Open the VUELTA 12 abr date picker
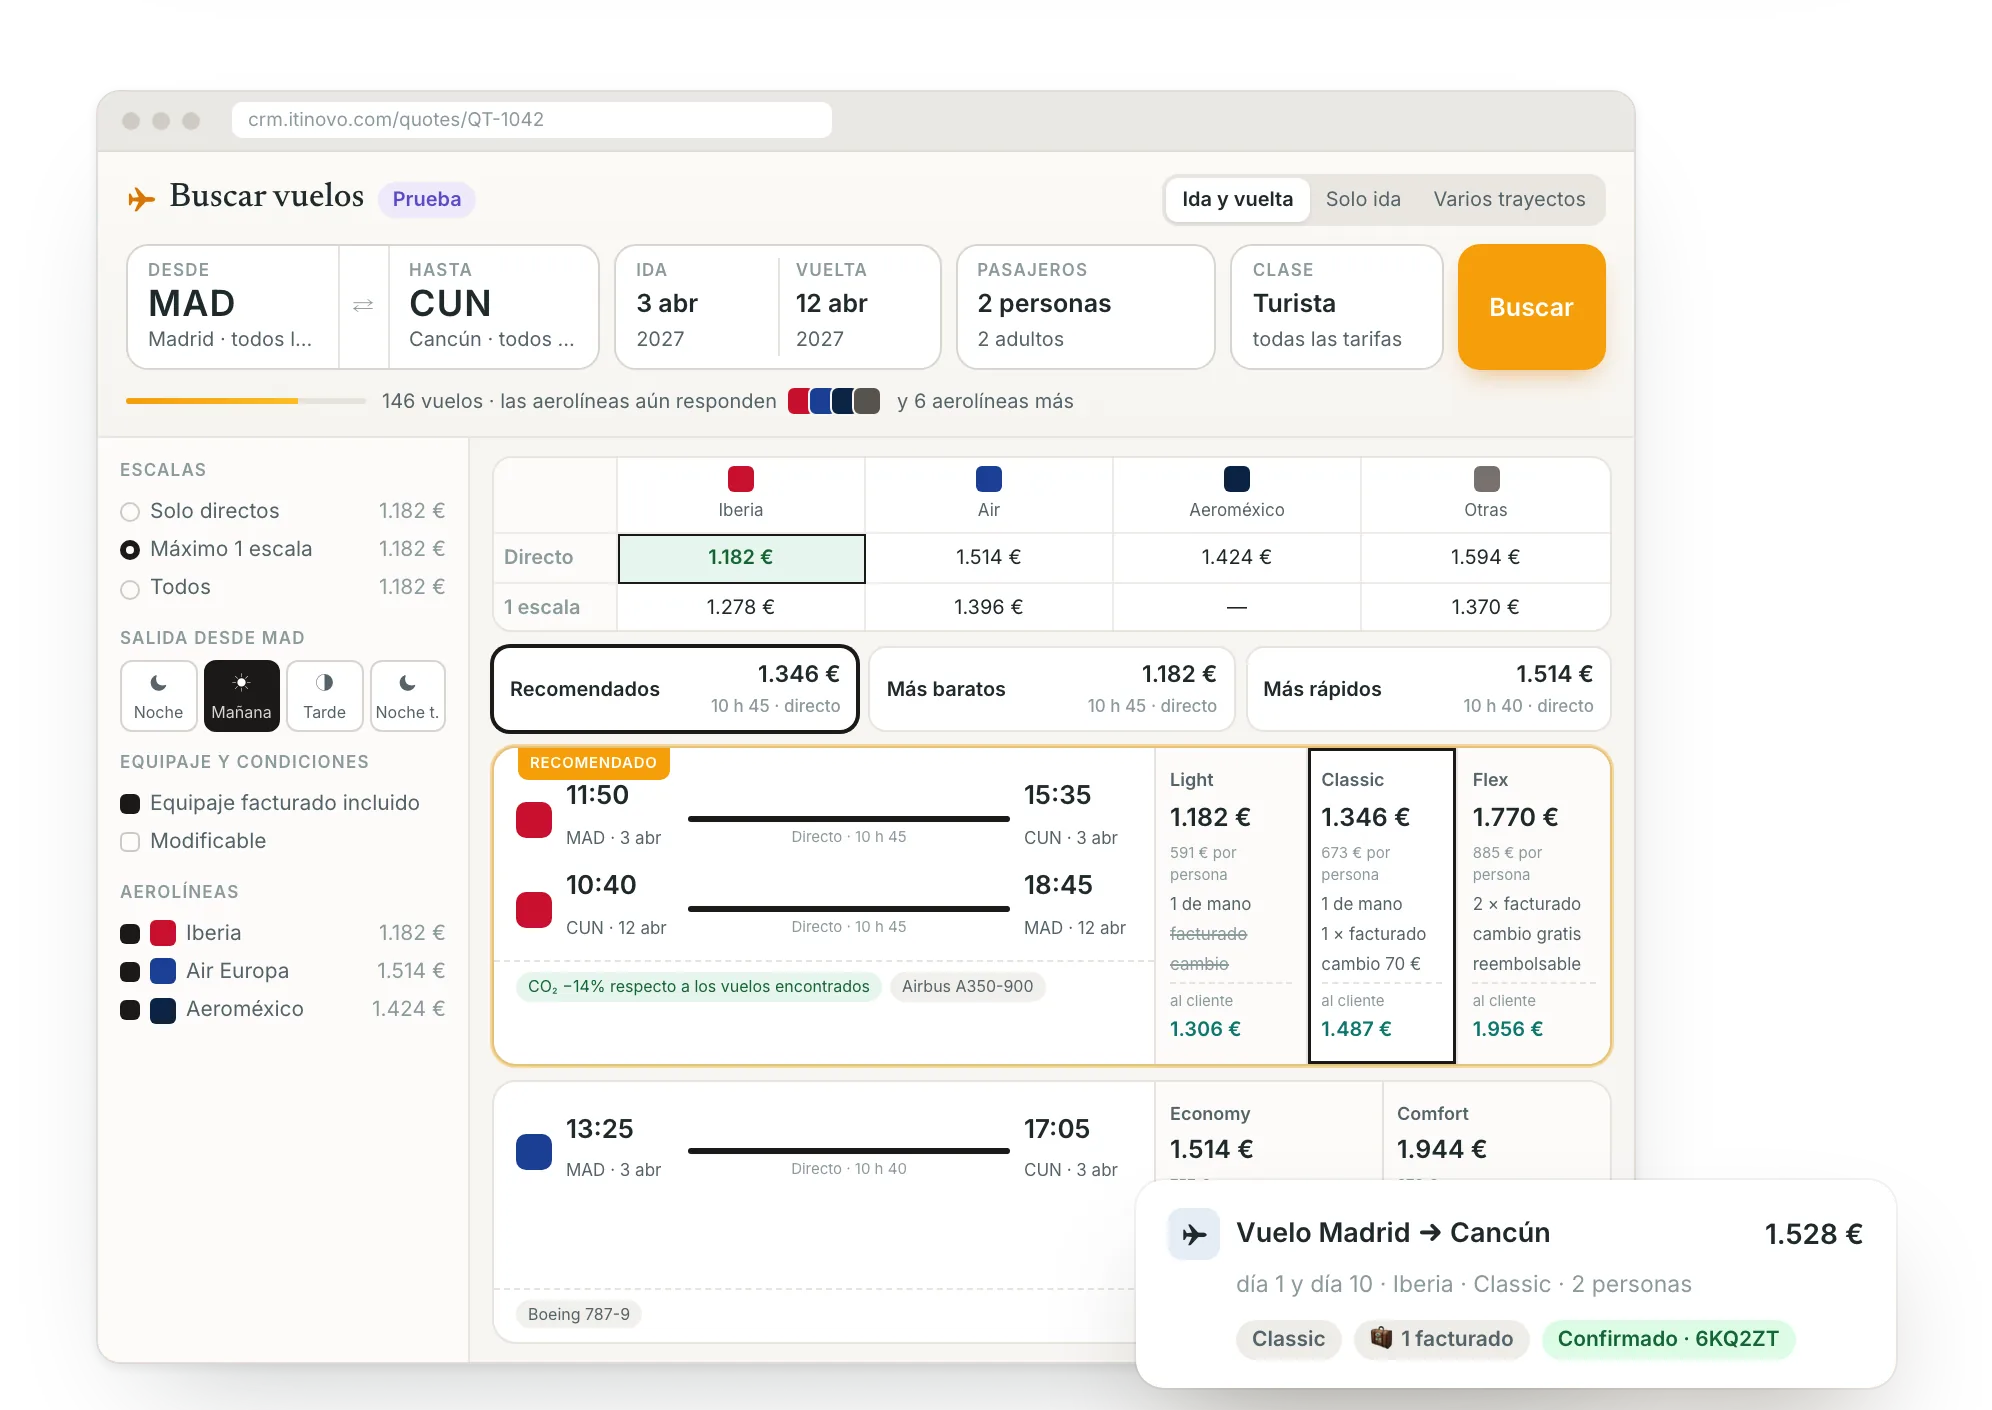The height and width of the screenshot is (1410, 1992). pos(859,307)
